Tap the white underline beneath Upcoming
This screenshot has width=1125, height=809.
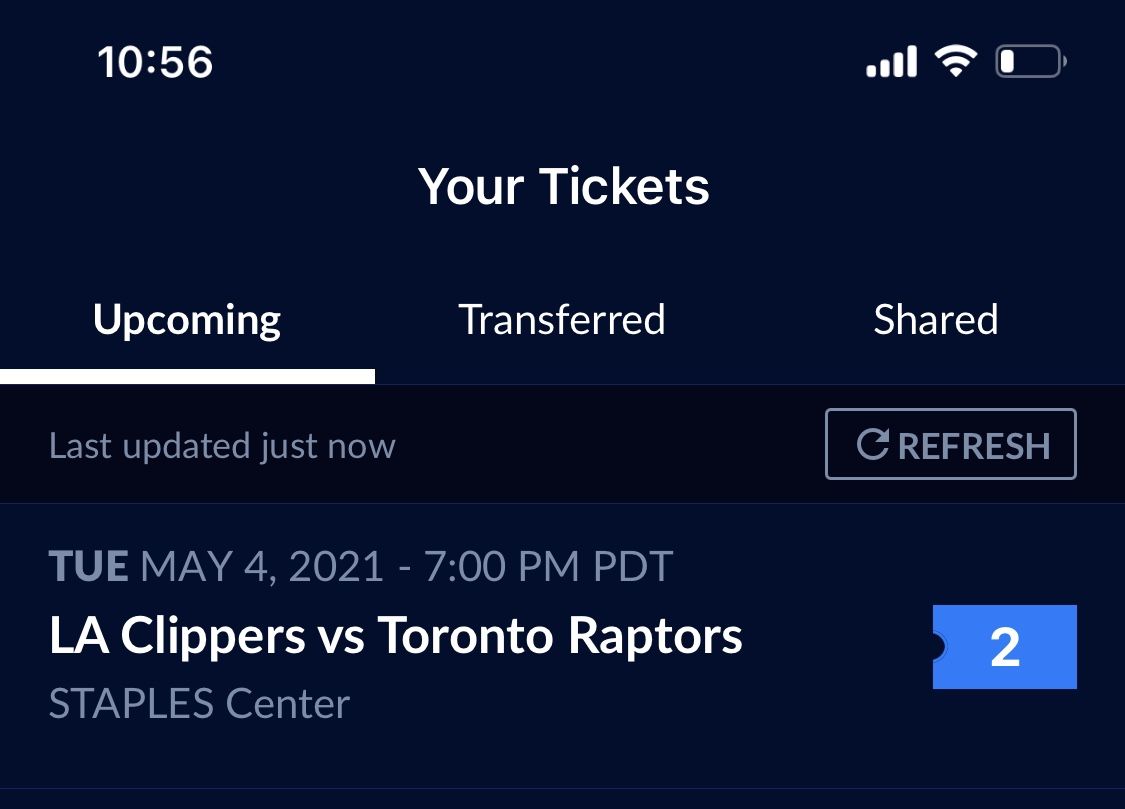(x=187, y=377)
